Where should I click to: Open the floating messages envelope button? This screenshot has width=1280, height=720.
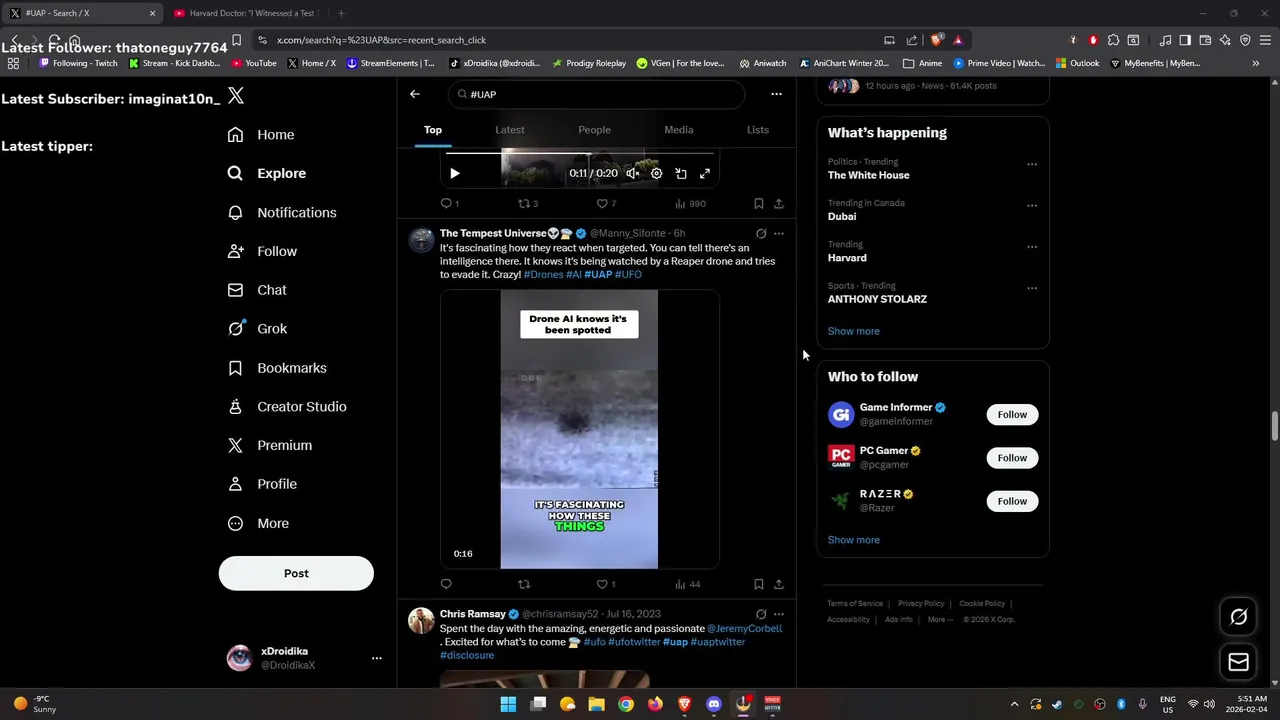point(1238,662)
